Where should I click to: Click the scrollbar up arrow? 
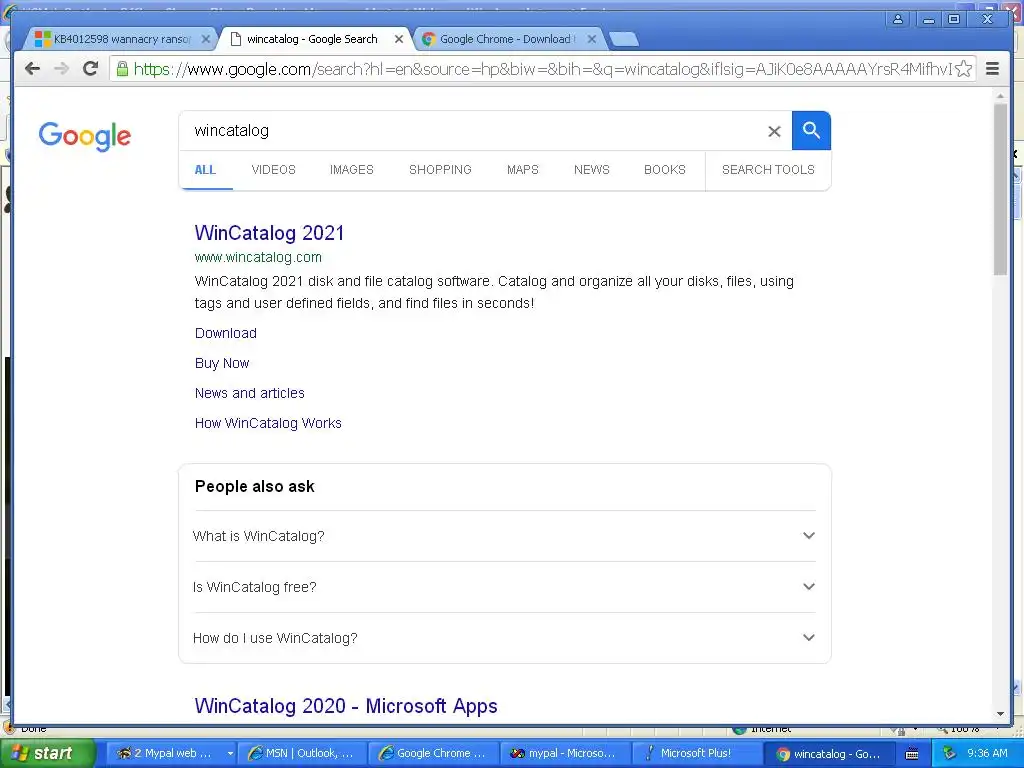(x=1000, y=96)
